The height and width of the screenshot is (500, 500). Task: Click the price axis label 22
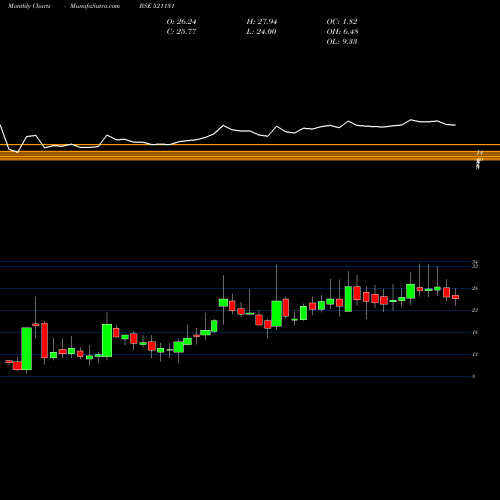pyautogui.click(x=475, y=310)
